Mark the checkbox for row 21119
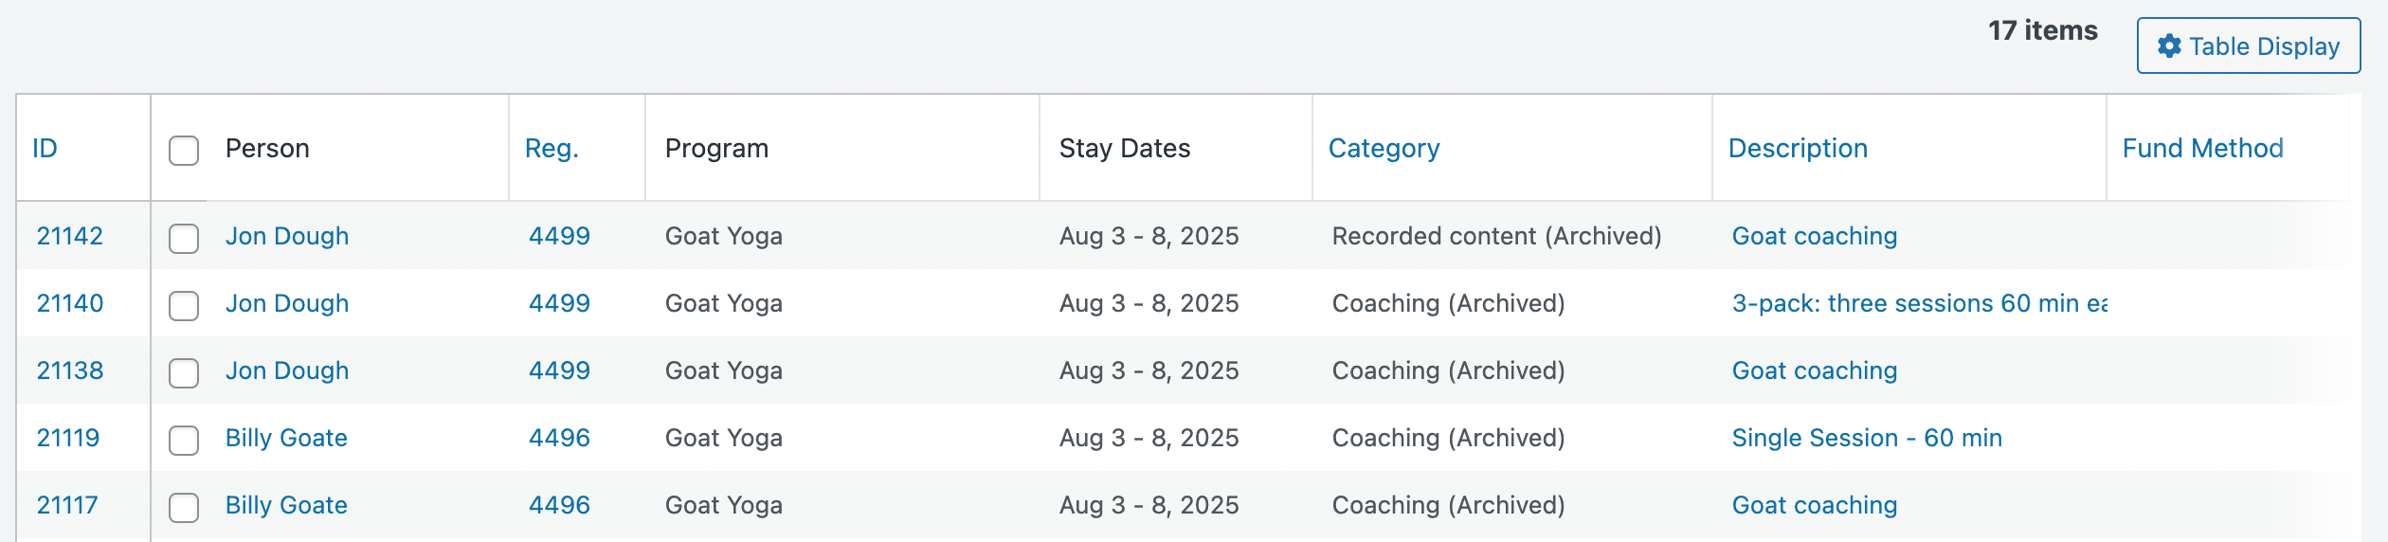The height and width of the screenshot is (542, 2388). [x=184, y=439]
